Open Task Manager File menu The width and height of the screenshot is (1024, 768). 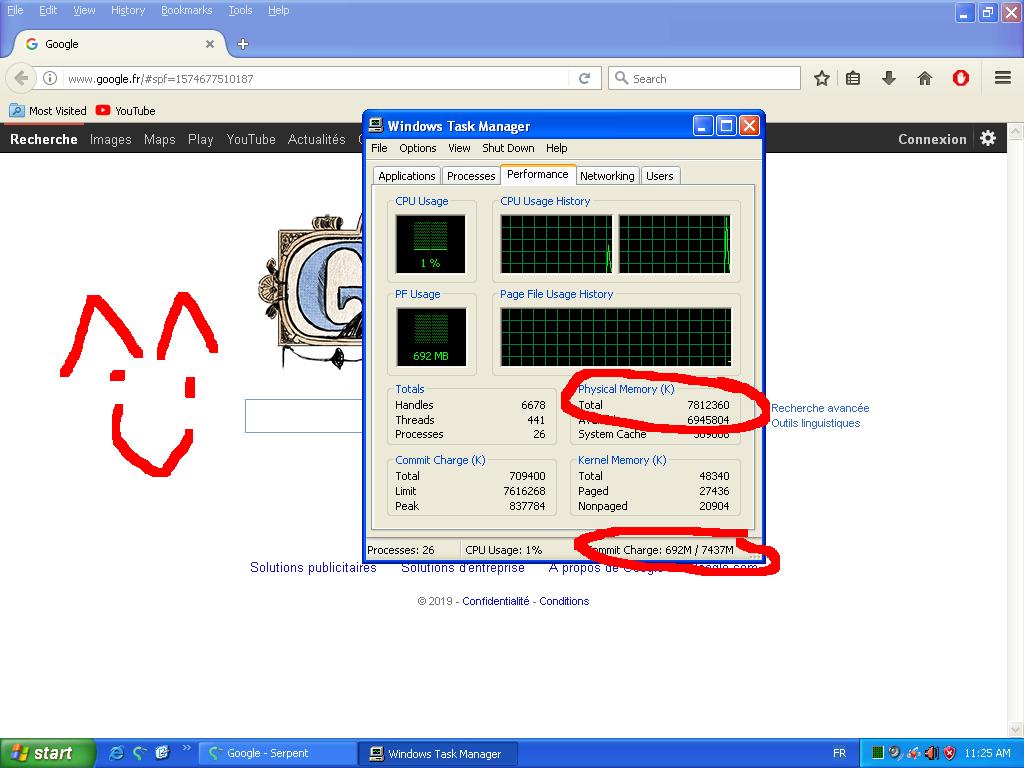coord(379,148)
